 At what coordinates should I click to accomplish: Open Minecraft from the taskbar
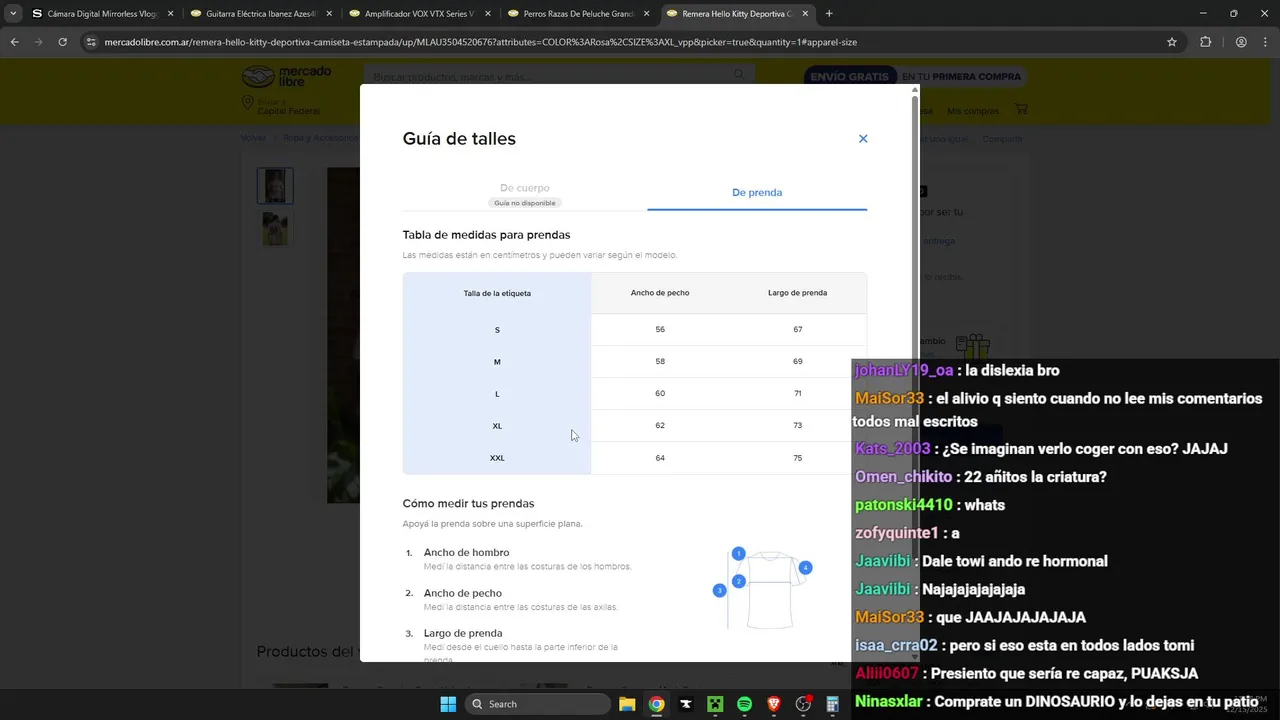(x=715, y=704)
